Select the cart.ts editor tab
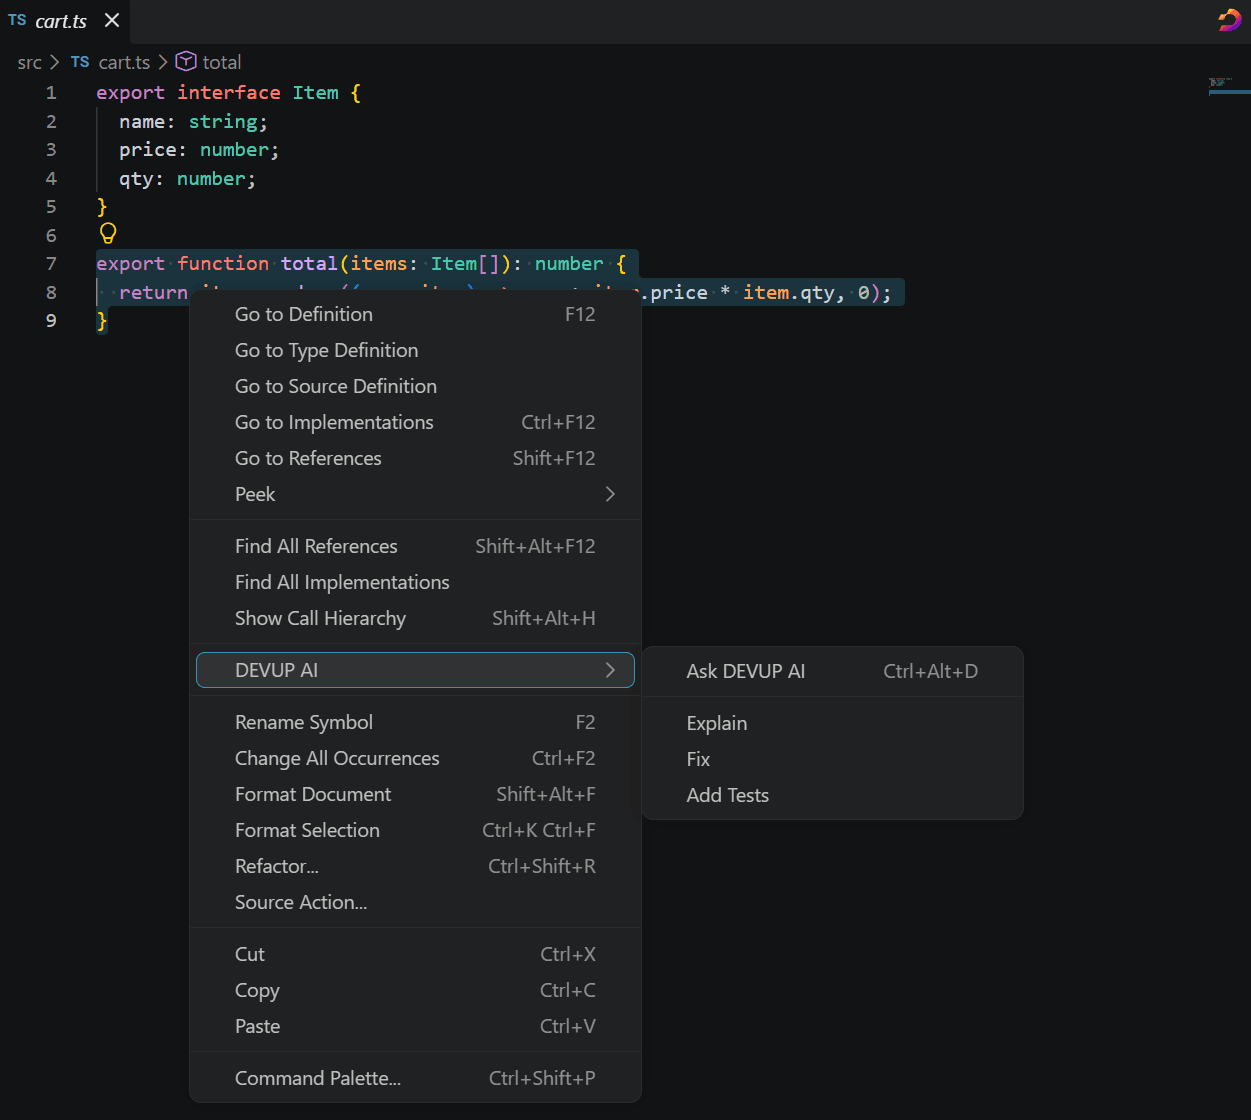The width and height of the screenshot is (1251, 1120). click(x=64, y=20)
